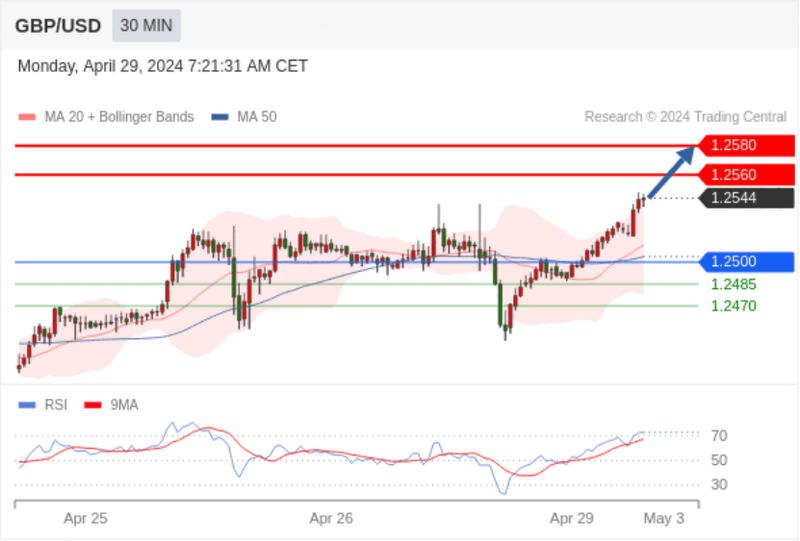Image resolution: width=800 pixels, height=541 pixels.
Task: Click the Apr 29 date axis label
Action: click(571, 519)
